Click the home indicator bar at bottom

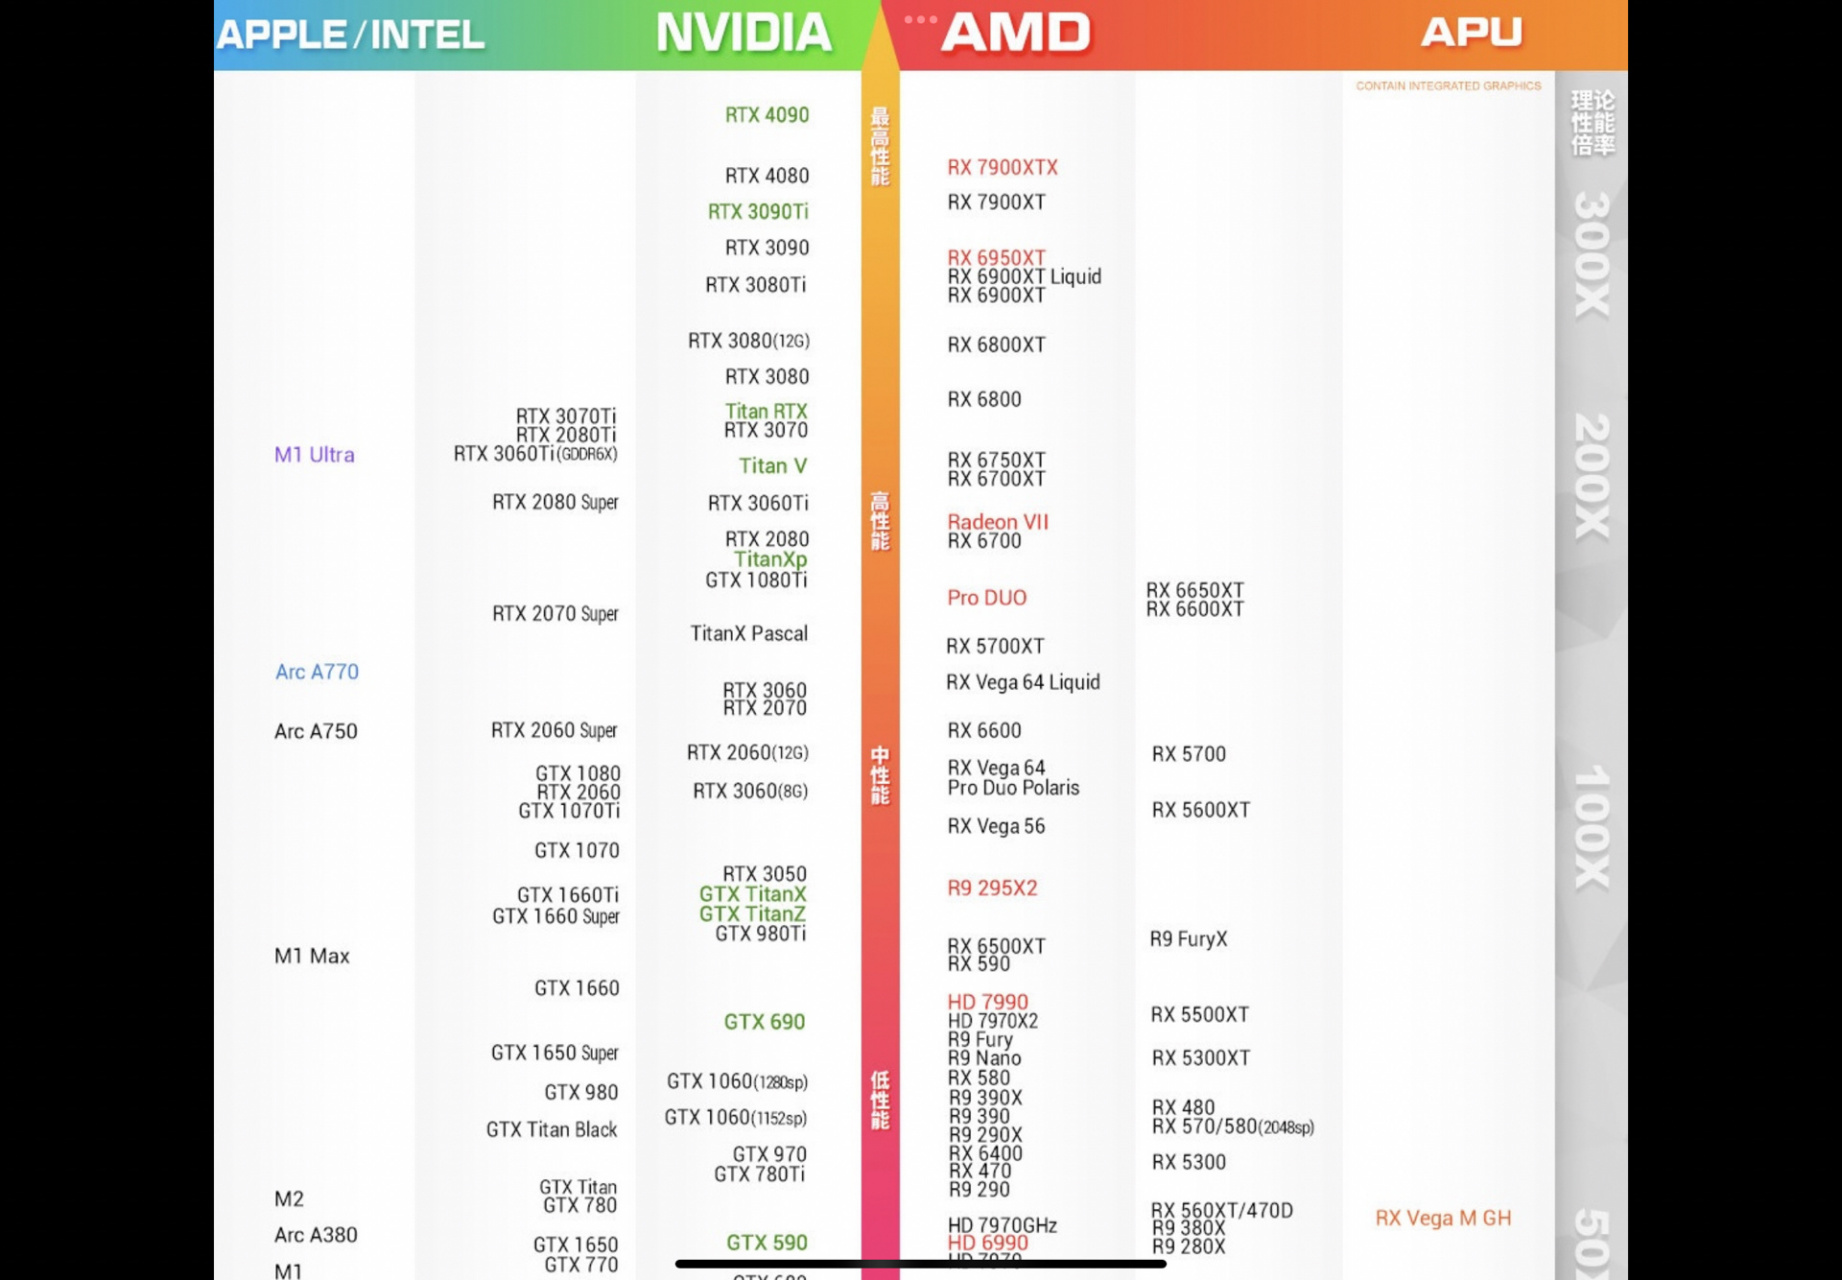pyautogui.click(x=920, y=1264)
